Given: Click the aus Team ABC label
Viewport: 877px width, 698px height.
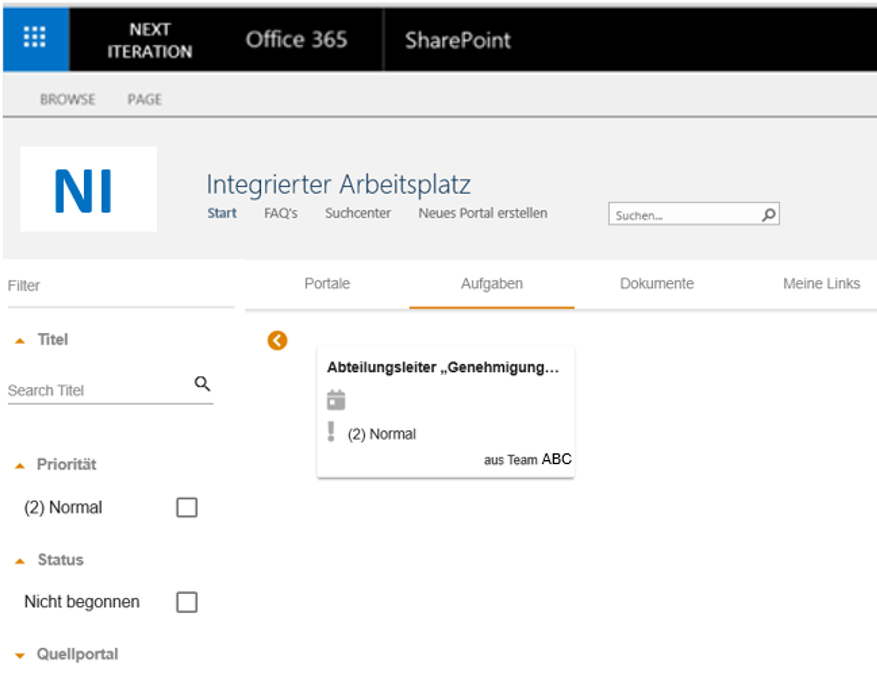Looking at the screenshot, I should 527,459.
